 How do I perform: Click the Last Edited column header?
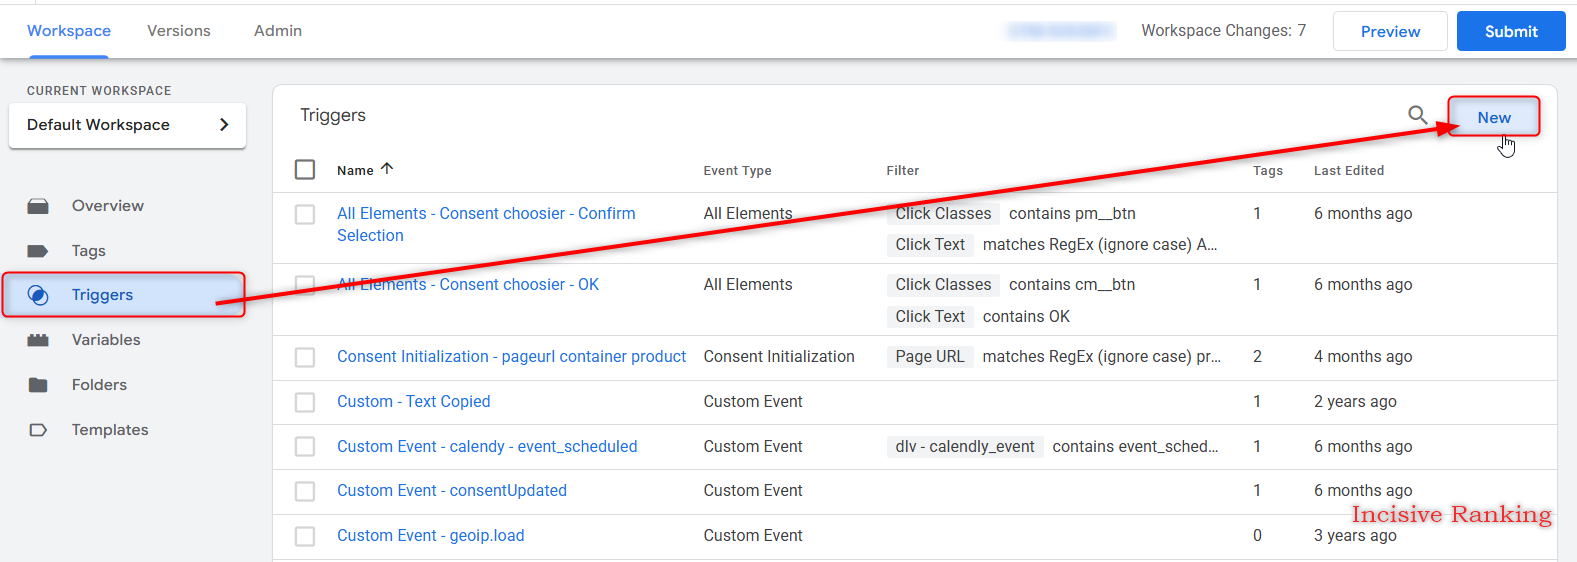1349,171
